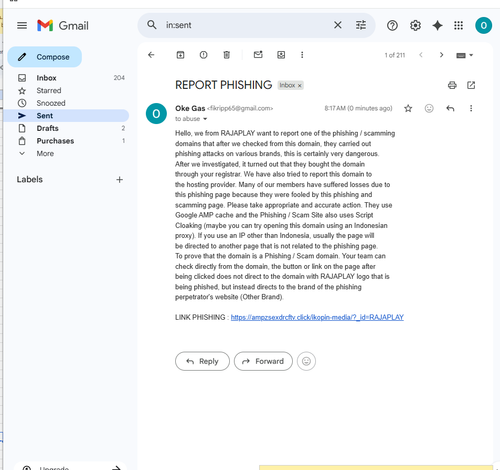
Task: Go back to the Sent list
Action: (151, 55)
